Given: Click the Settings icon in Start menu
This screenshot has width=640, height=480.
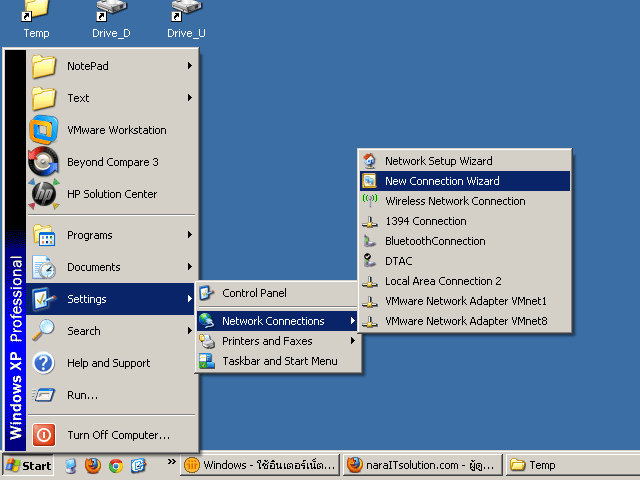Looking at the screenshot, I should [x=44, y=299].
